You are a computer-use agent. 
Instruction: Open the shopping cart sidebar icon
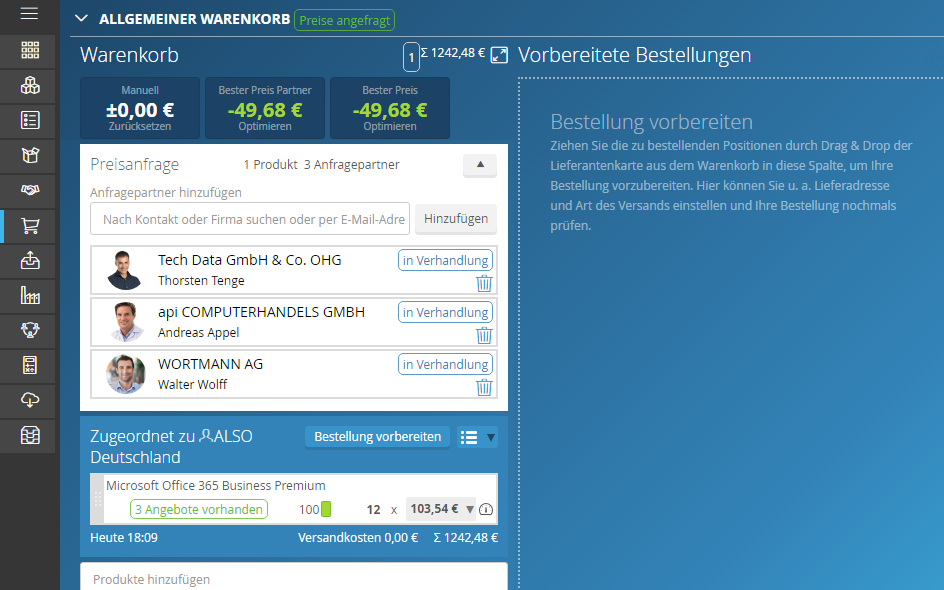coord(30,226)
